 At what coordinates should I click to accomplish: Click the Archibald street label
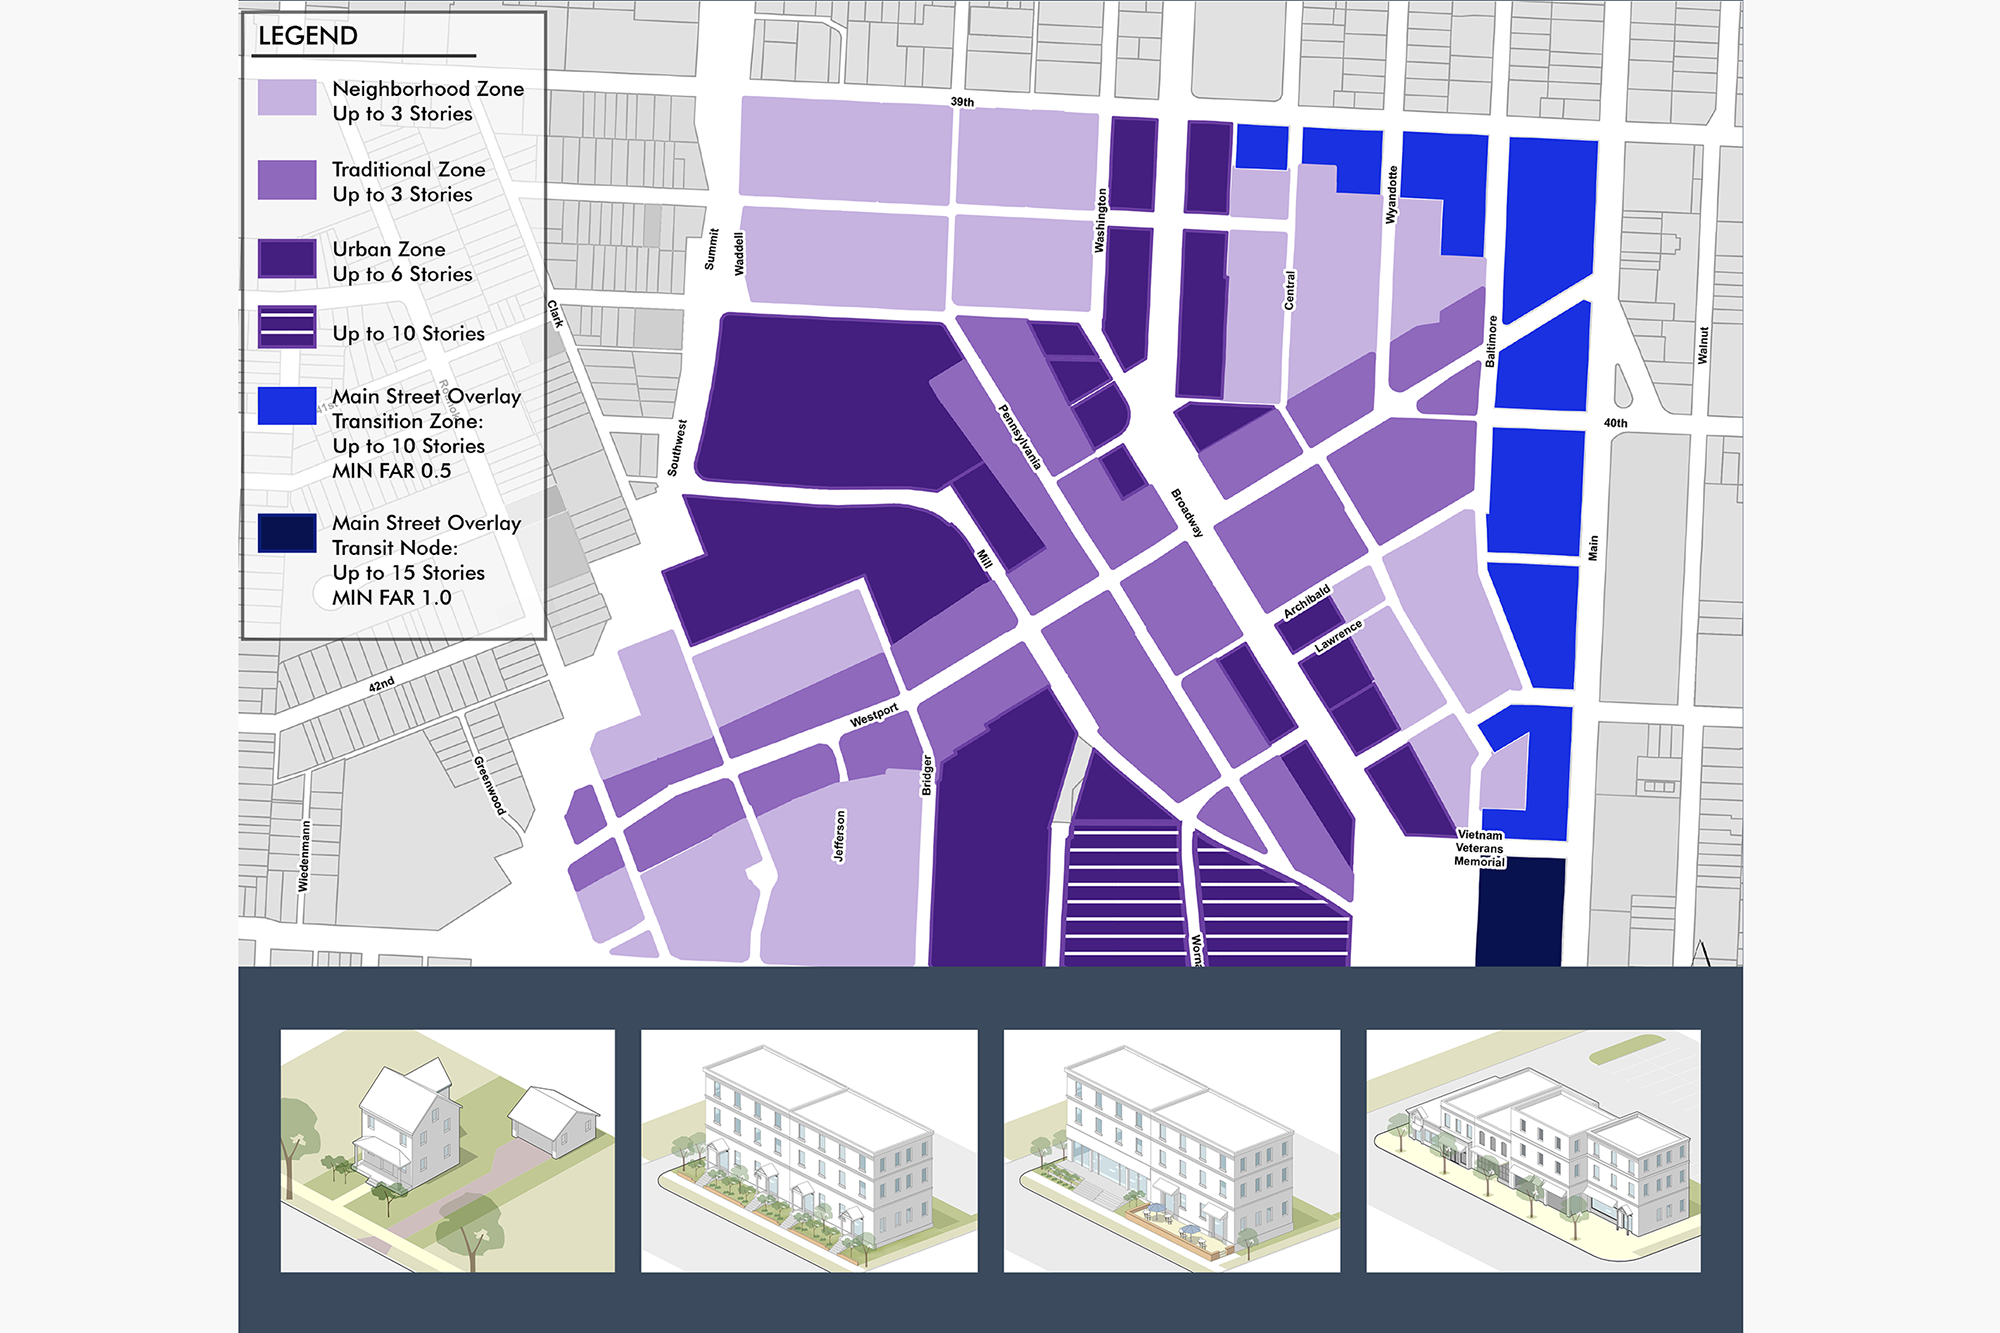[x=1307, y=601]
